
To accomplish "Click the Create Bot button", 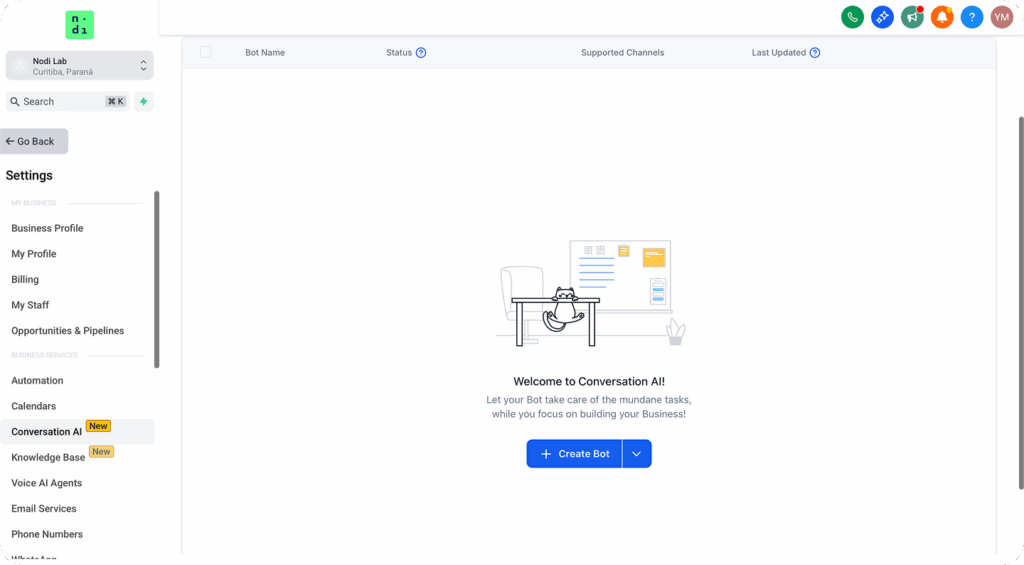I will coord(574,454).
